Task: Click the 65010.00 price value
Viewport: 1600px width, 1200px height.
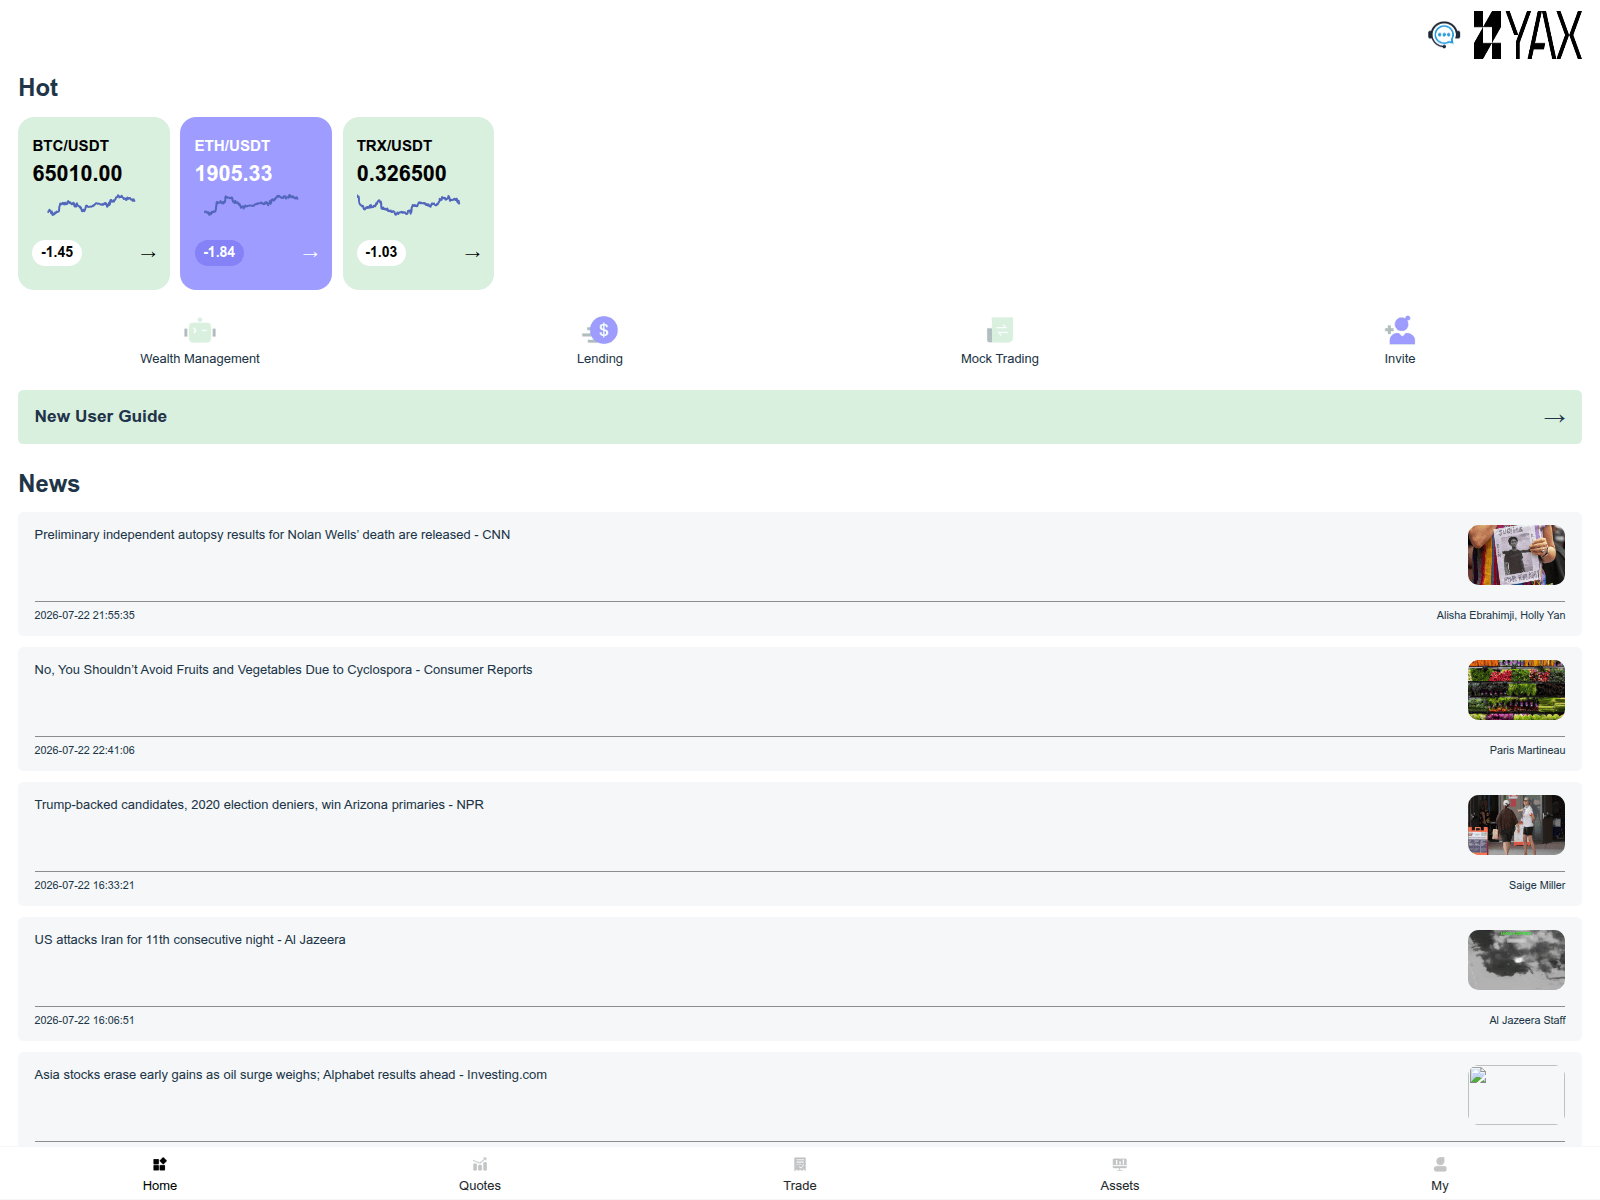Action: (77, 174)
